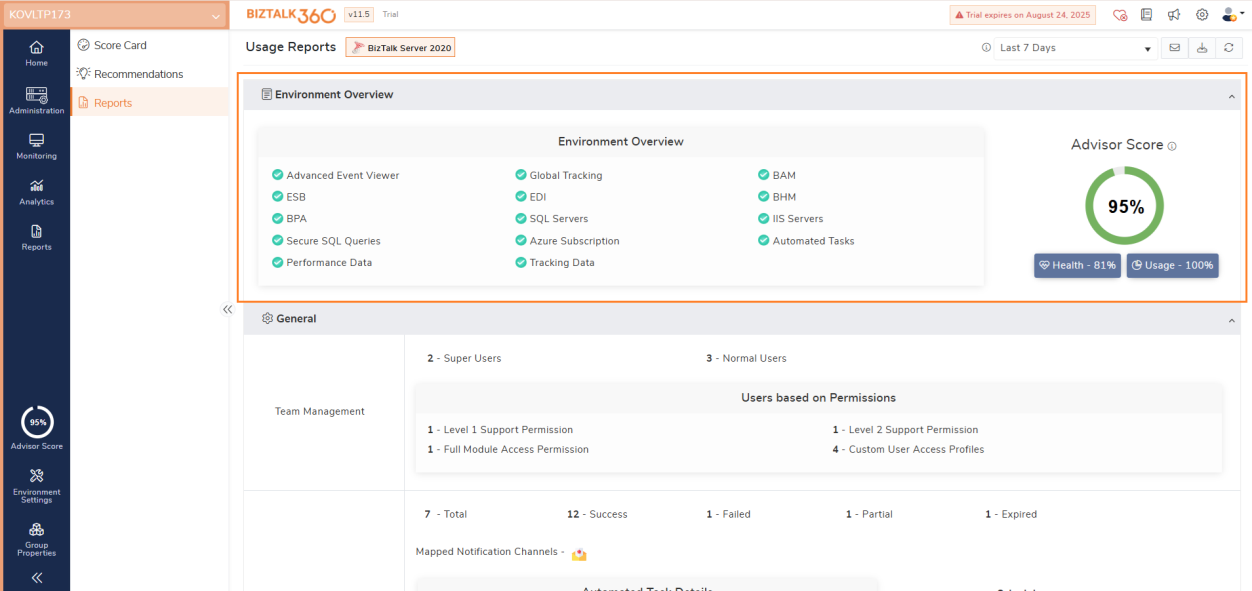
Task: Refresh the Usage Reports page
Action: pos(1229,47)
